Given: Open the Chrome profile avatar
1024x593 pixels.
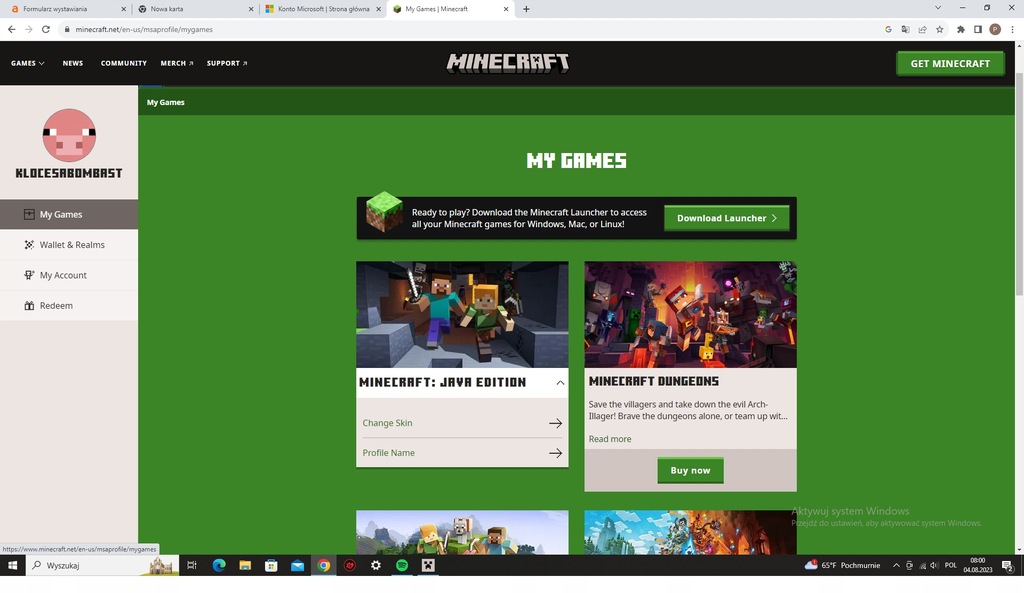Looking at the screenshot, I should tap(995, 29).
